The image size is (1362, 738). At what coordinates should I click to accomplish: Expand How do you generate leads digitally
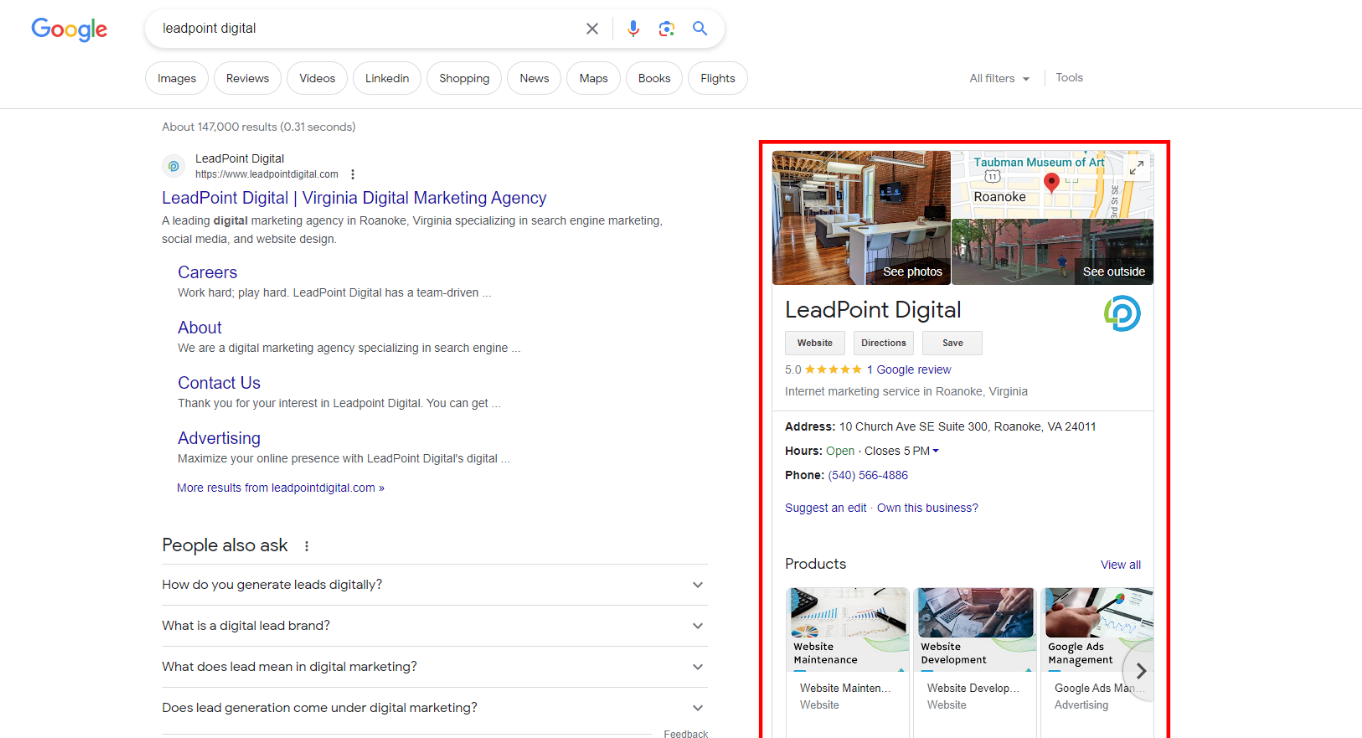[x=434, y=585]
